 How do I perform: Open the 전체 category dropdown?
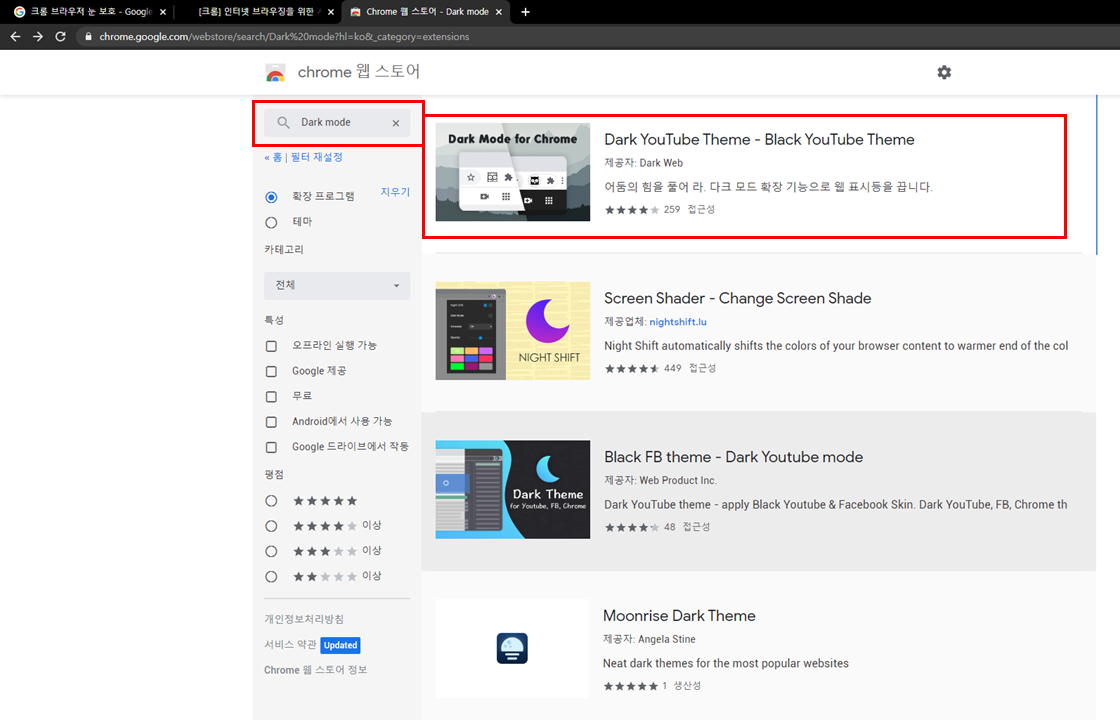[337, 285]
